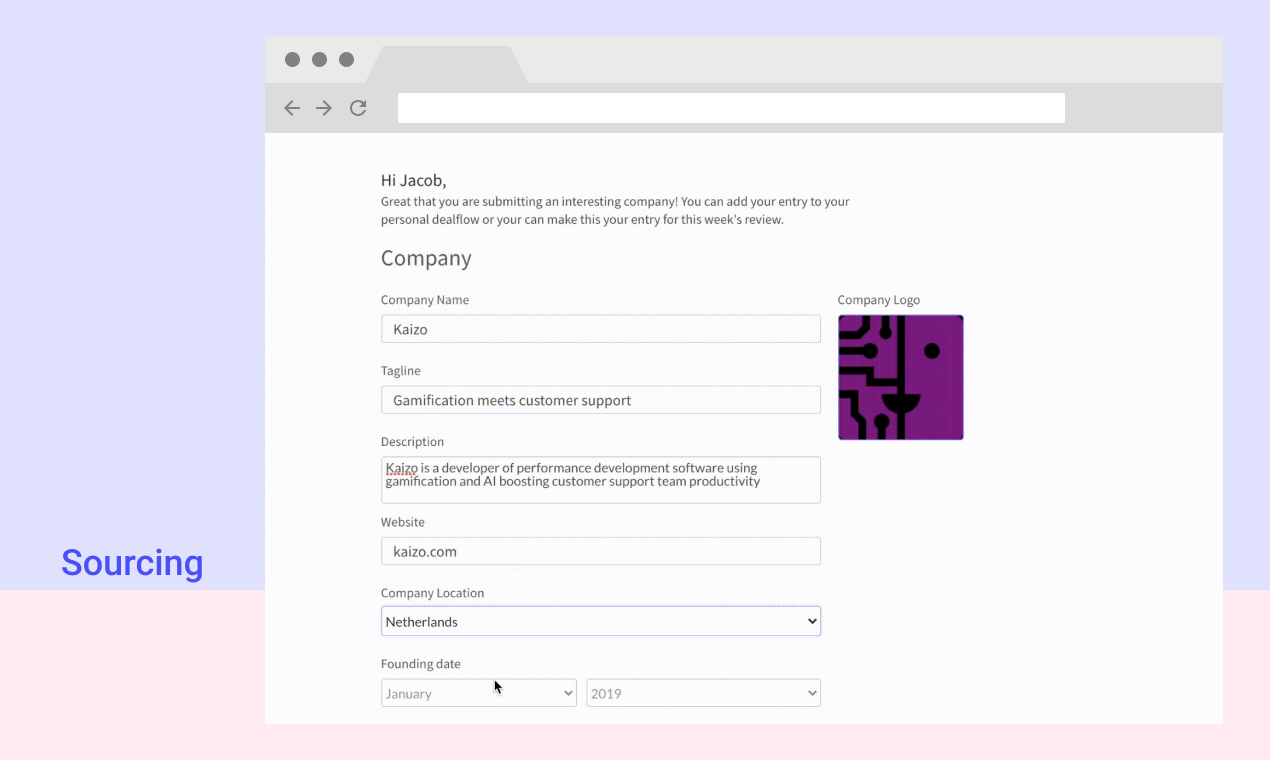The width and height of the screenshot is (1270, 760).
Task: Open the founding year dropdown showing 2019
Action: pos(704,693)
